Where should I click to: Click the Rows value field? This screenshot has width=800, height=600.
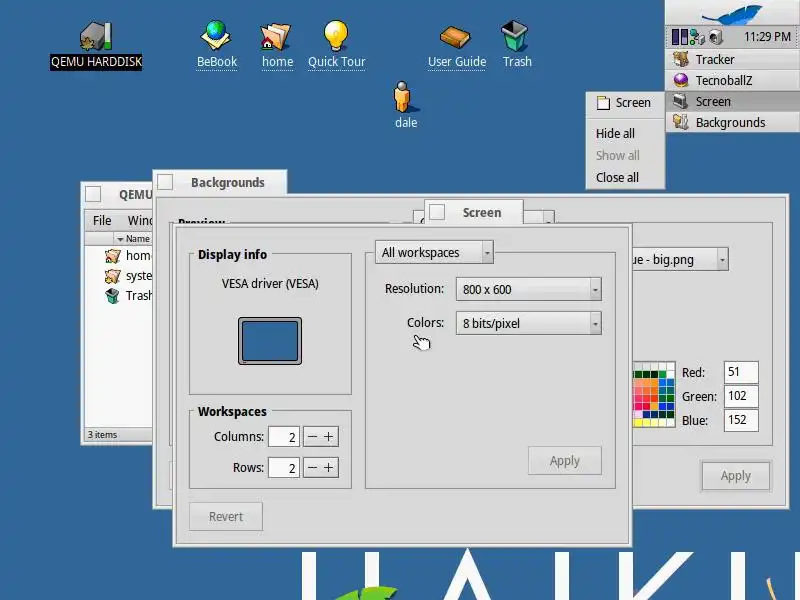pos(284,467)
